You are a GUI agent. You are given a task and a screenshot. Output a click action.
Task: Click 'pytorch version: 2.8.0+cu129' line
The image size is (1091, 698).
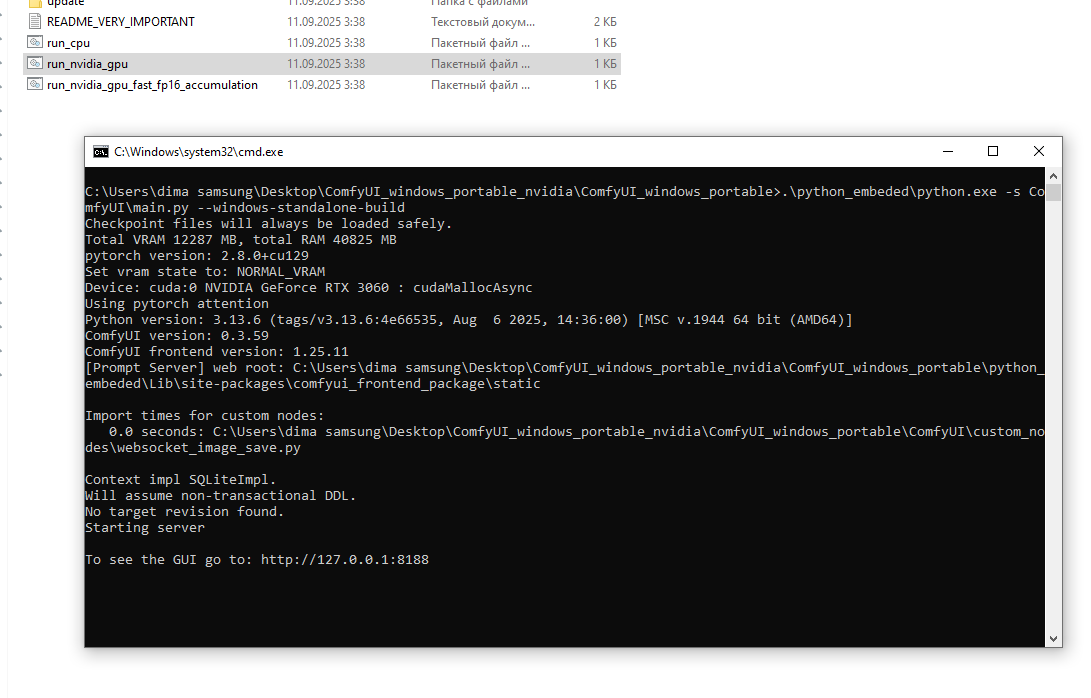tap(197, 255)
